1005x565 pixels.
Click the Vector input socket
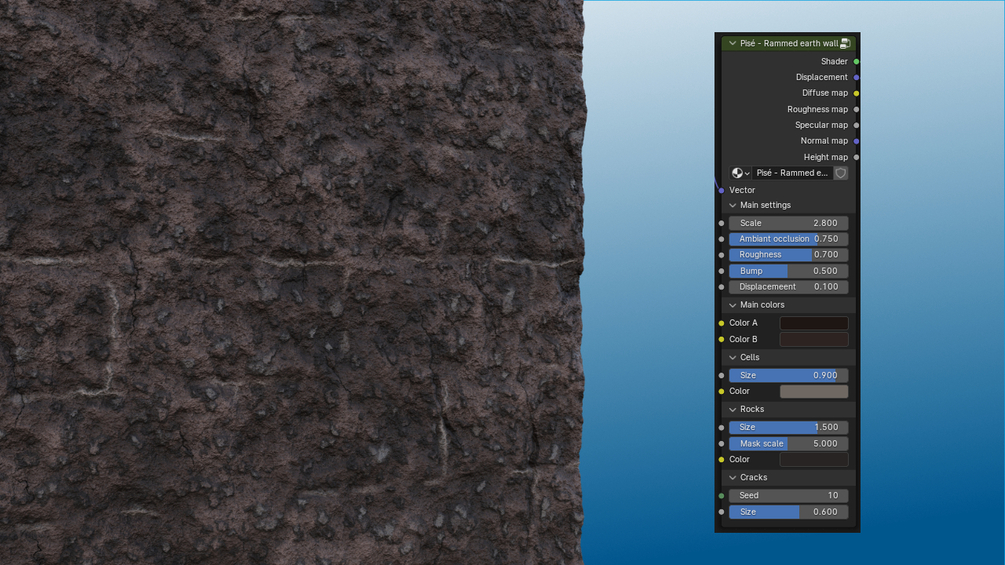click(x=721, y=190)
